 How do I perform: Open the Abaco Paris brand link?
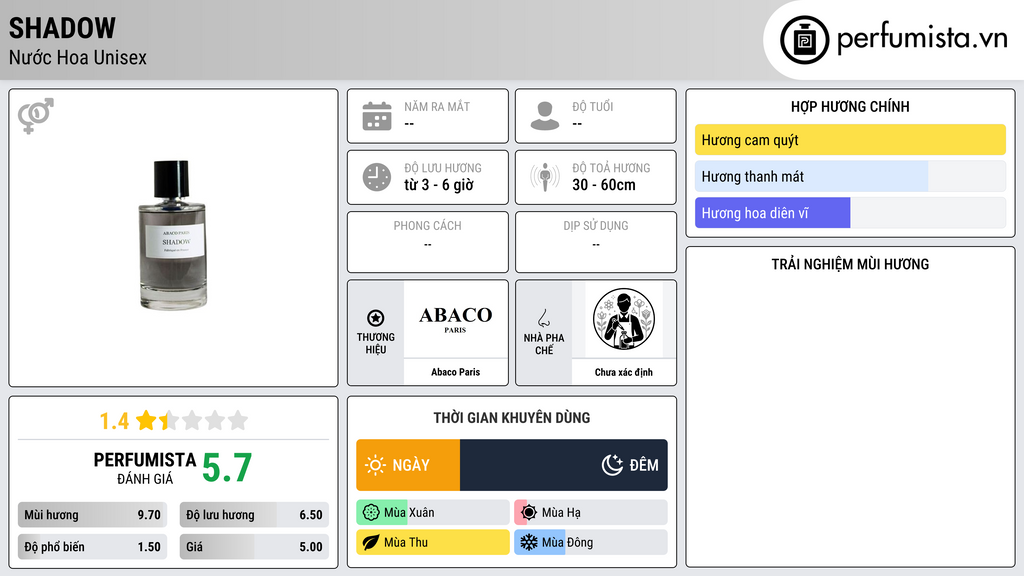click(x=455, y=372)
